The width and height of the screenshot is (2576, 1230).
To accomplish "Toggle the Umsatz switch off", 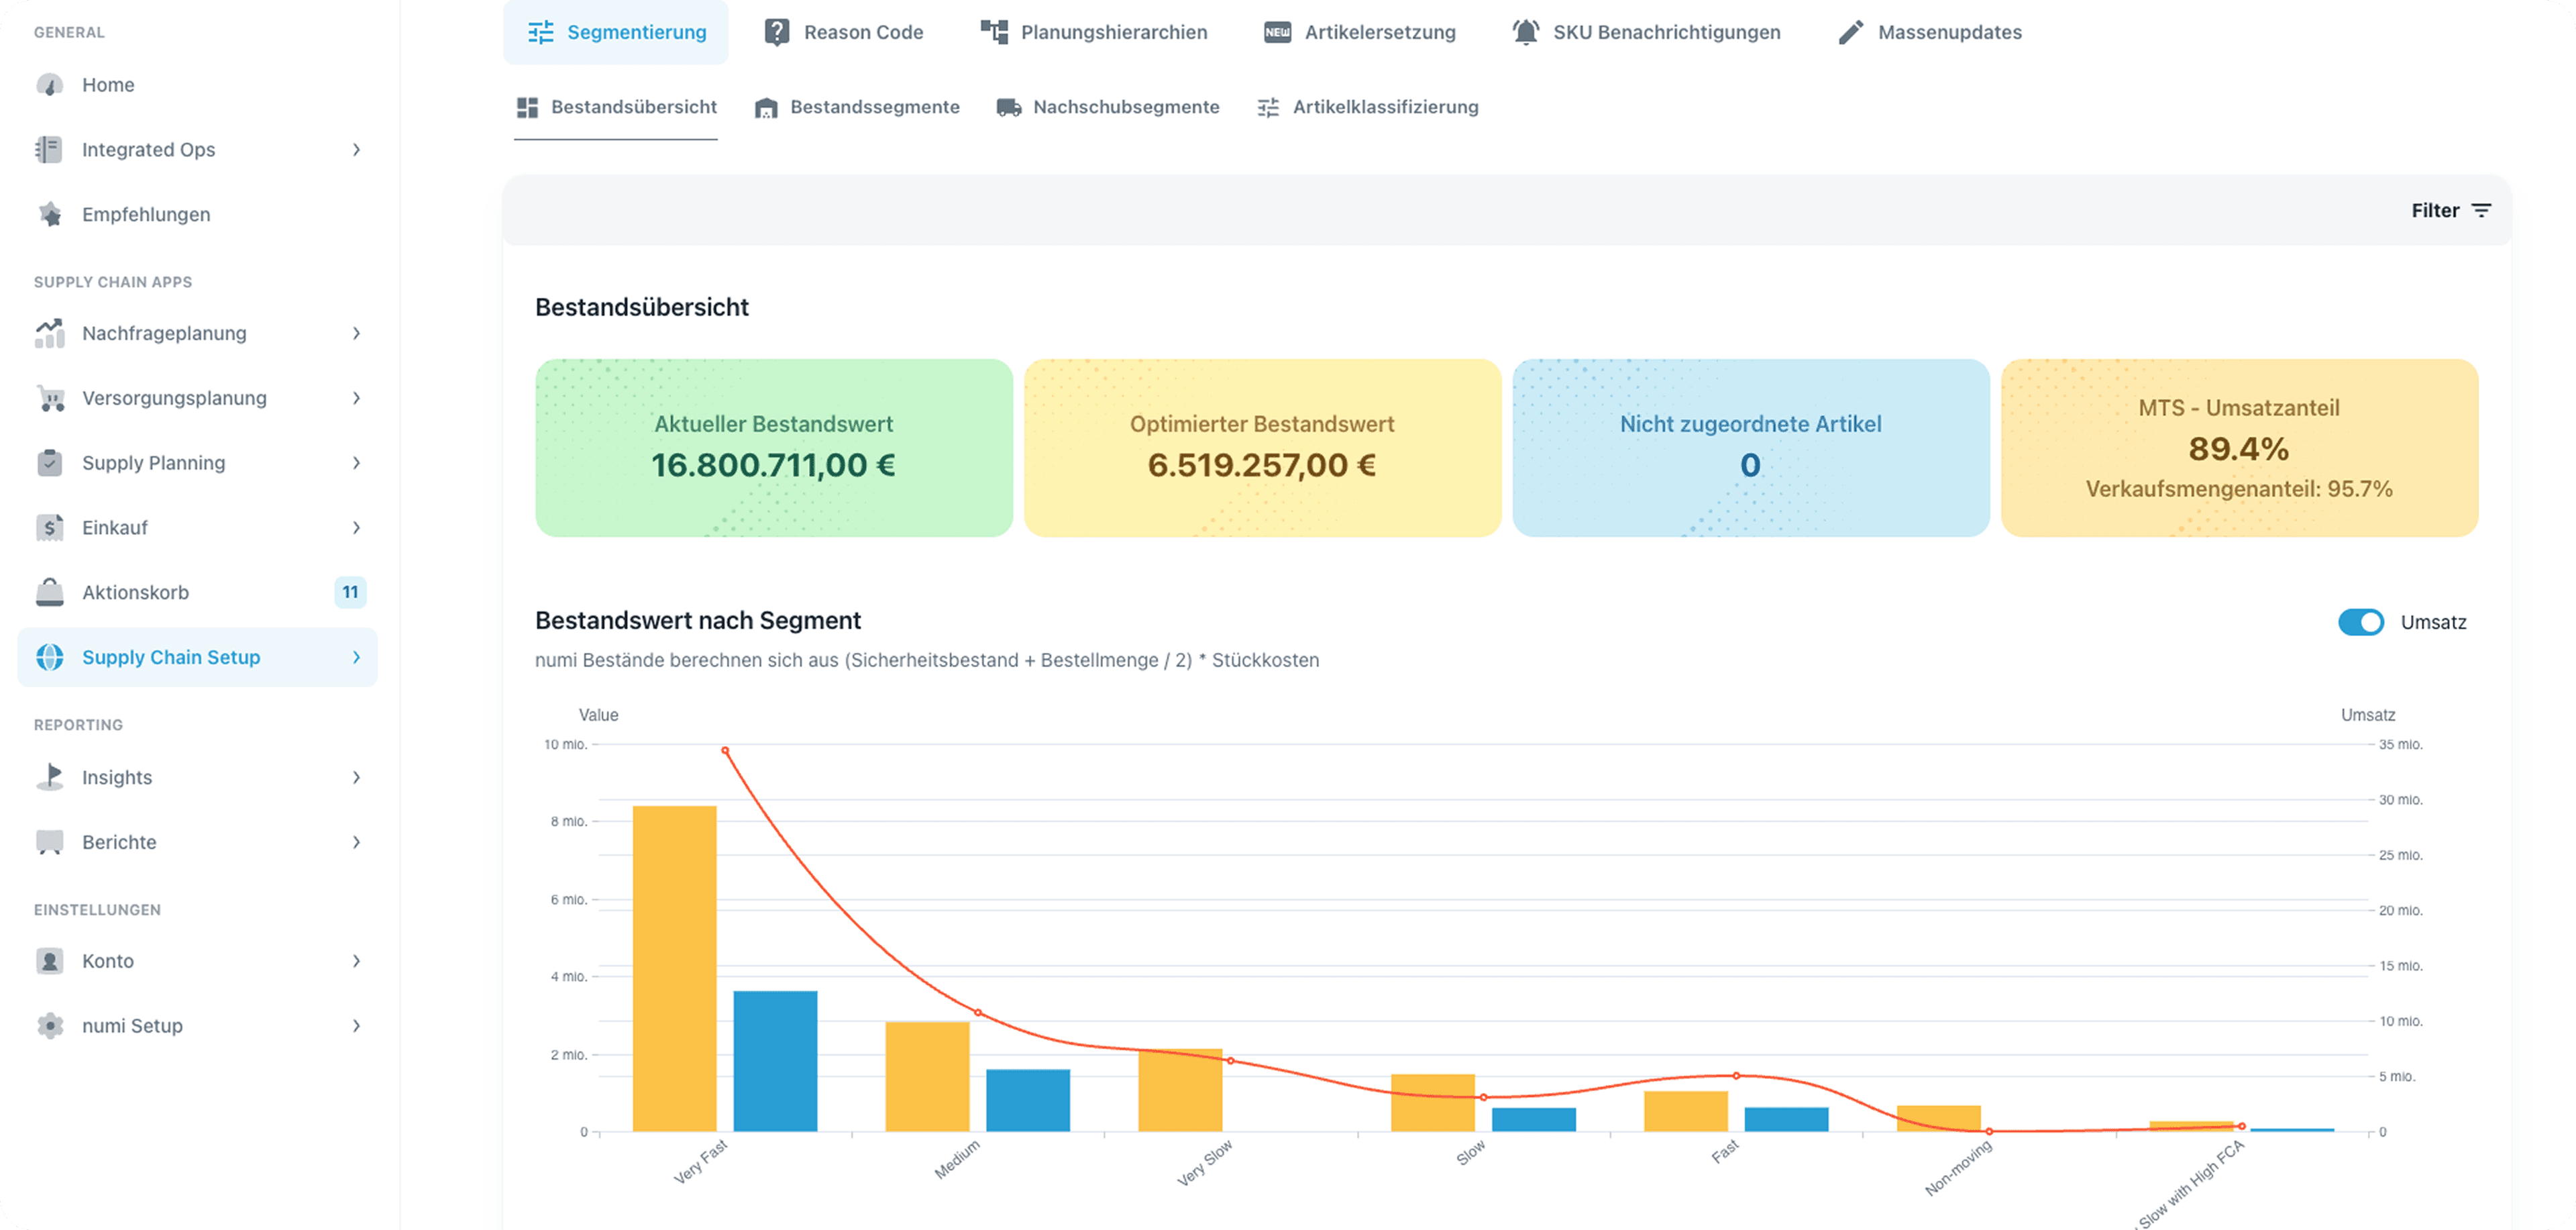I will (x=2361, y=622).
